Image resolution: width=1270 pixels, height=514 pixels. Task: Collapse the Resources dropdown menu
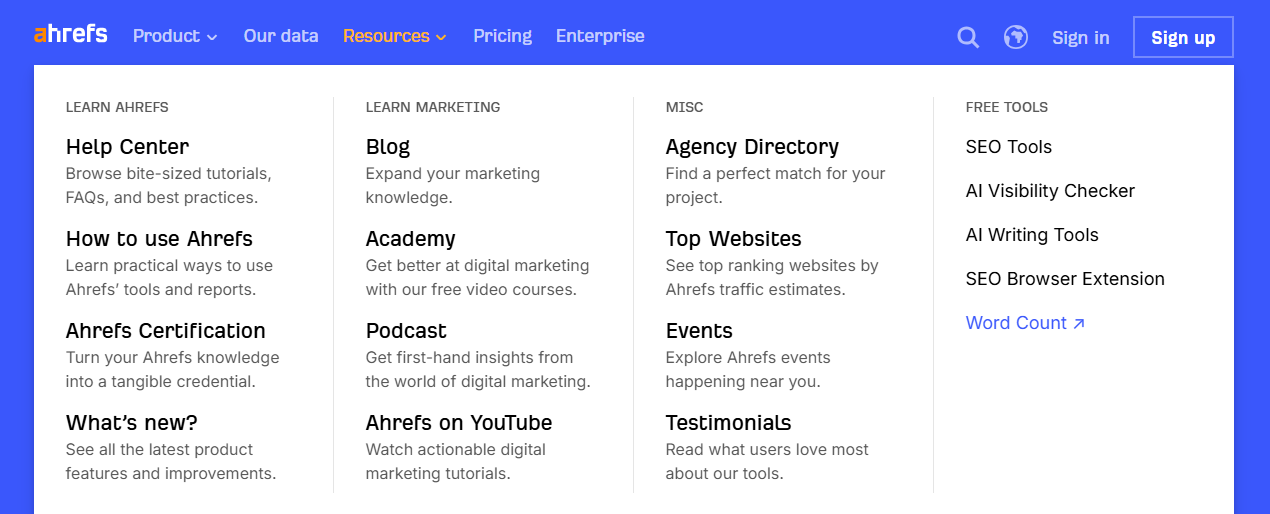(395, 36)
